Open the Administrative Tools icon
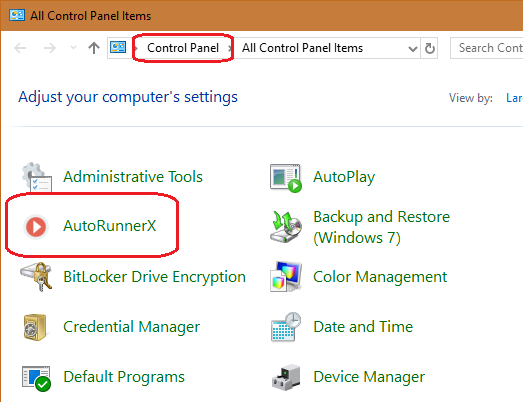 click(37, 177)
